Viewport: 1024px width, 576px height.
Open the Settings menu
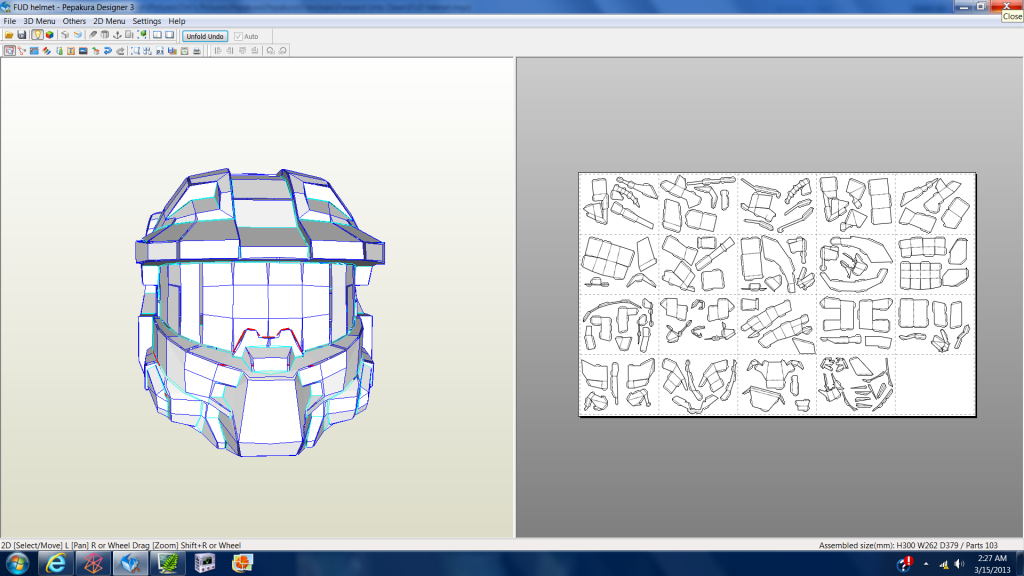tap(147, 21)
